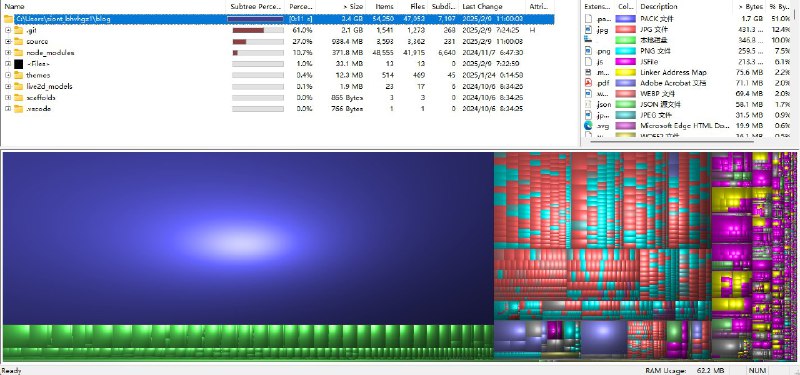800x375 pixels.
Task: Expand the .git folder tree node
Action: pyautogui.click(x=8, y=30)
